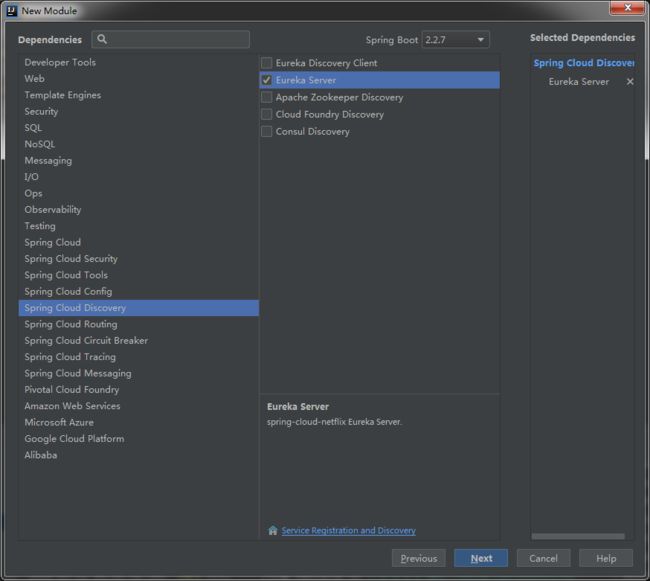Image resolution: width=650 pixels, height=581 pixels.
Task: Select the Consul Discovery label
Action: (313, 131)
